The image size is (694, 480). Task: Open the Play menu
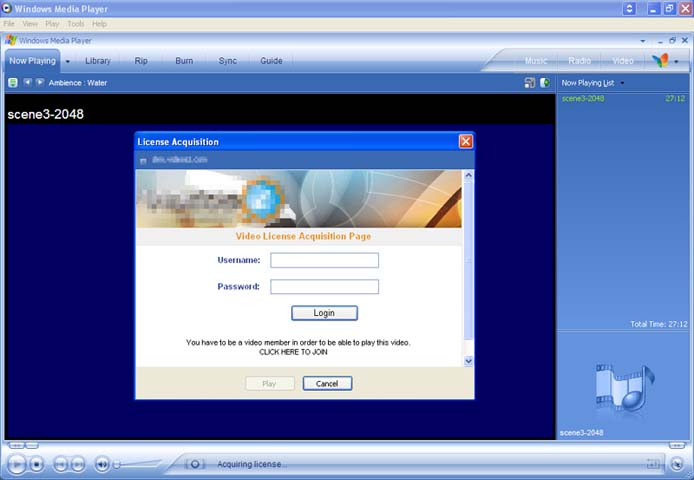coord(52,24)
